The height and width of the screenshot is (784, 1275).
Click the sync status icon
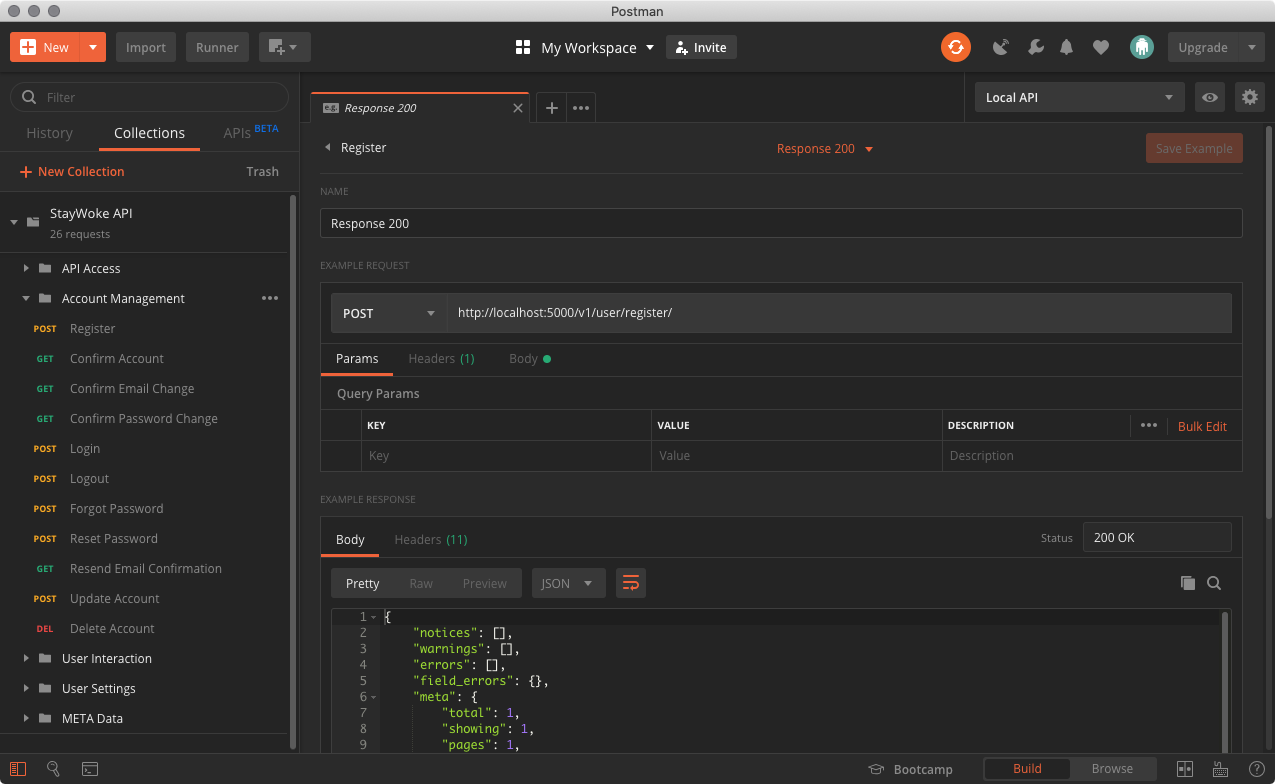[x=955, y=46]
